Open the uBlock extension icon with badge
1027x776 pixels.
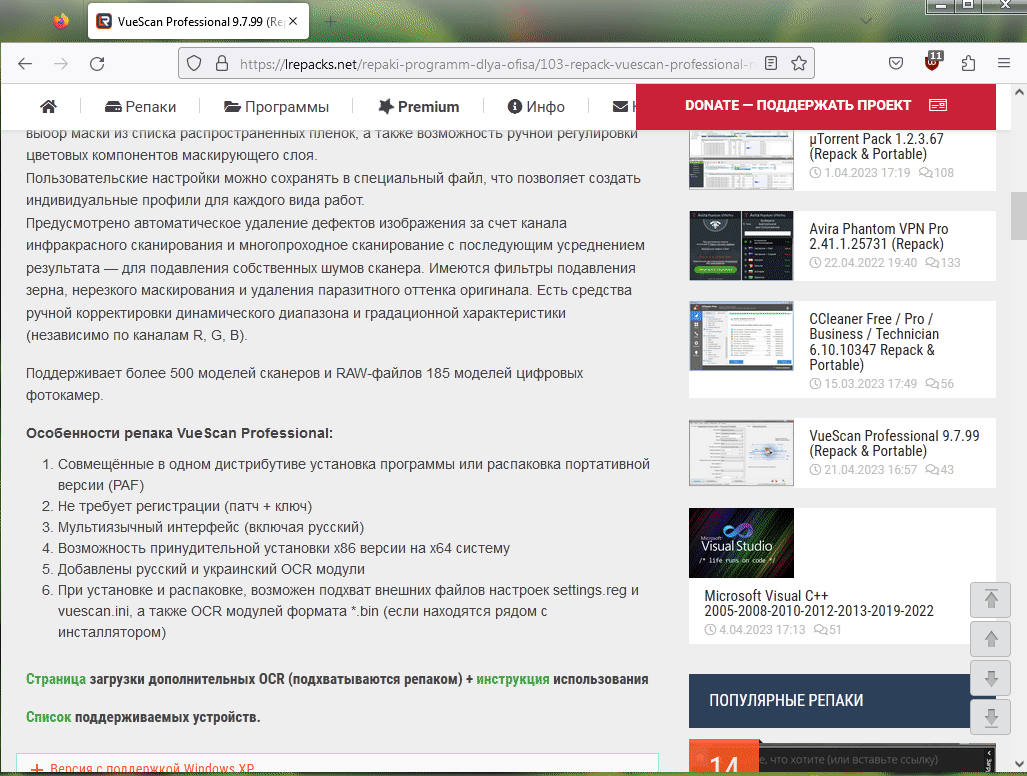(x=933, y=63)
